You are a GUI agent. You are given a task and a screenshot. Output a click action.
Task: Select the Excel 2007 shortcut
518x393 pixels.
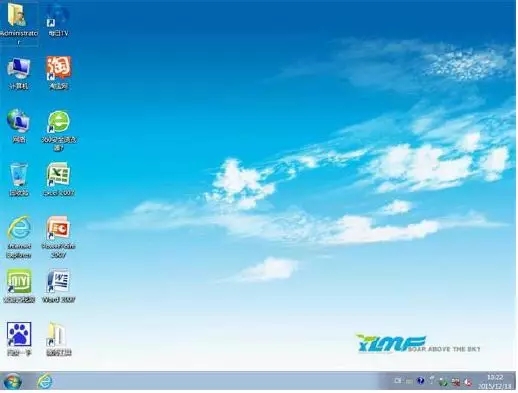click(x=59, y=174)
